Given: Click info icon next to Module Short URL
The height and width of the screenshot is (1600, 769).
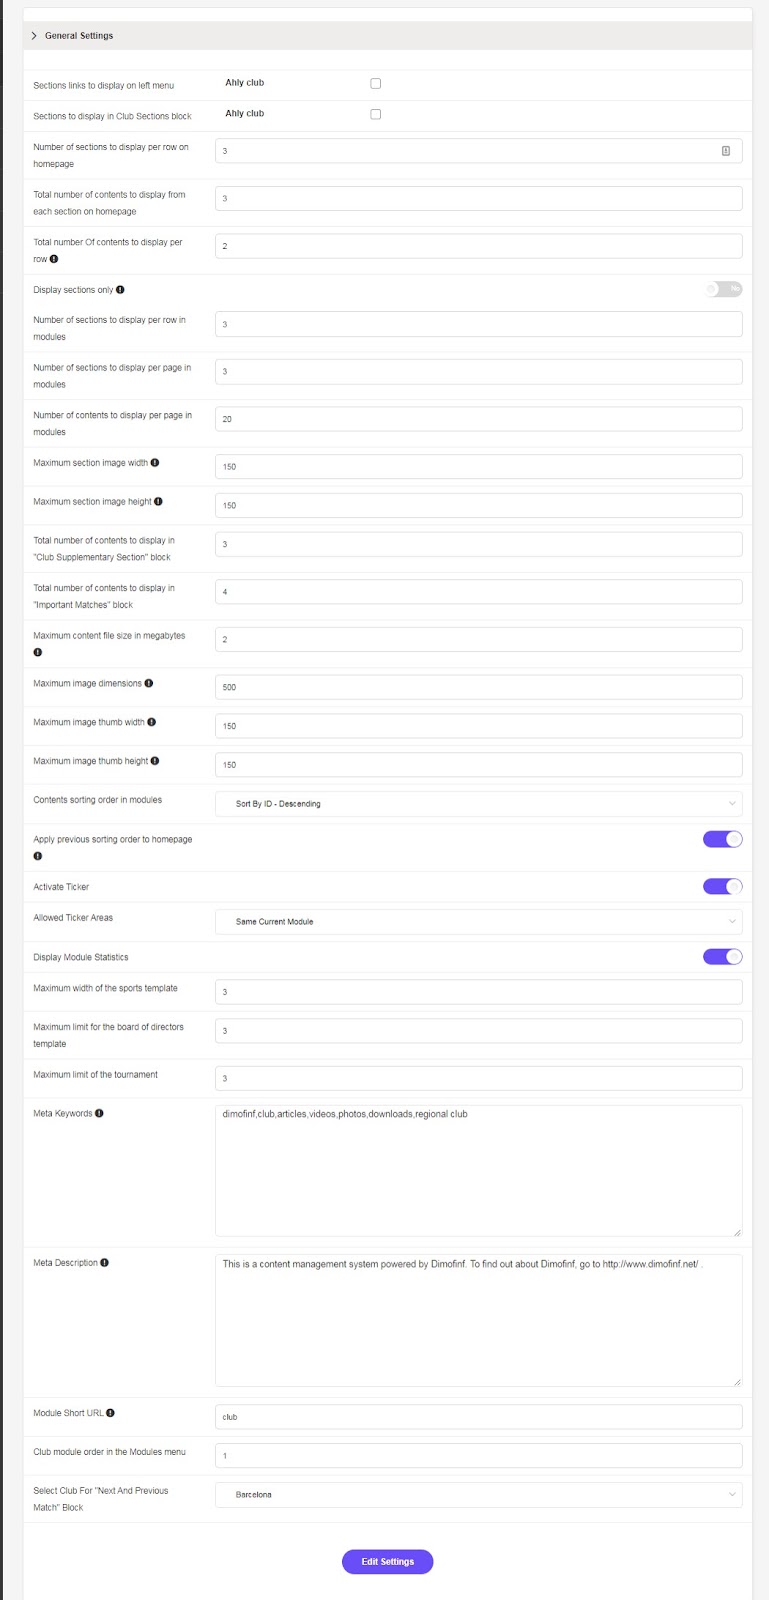Looking at the screenshot, I should coord(110,1413).
